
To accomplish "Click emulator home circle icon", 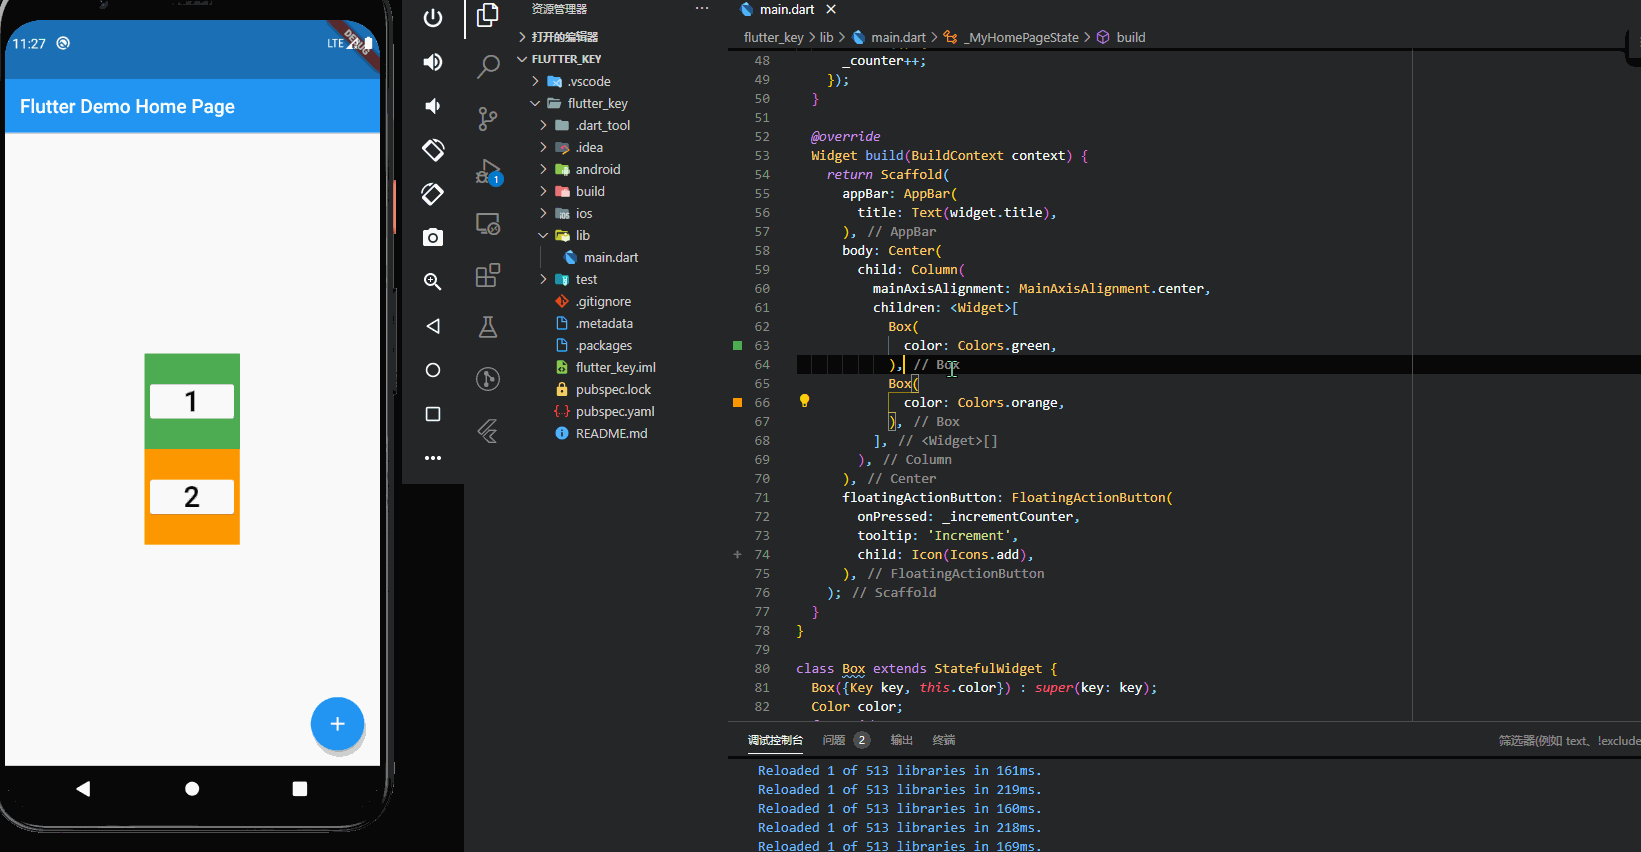I will 432,370.
